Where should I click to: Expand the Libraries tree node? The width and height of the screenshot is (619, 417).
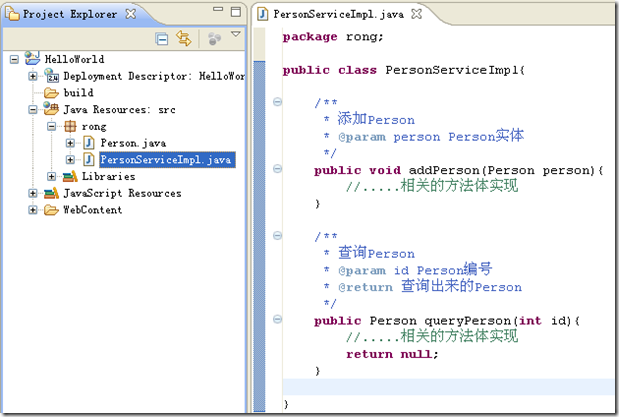pos(52,176)
